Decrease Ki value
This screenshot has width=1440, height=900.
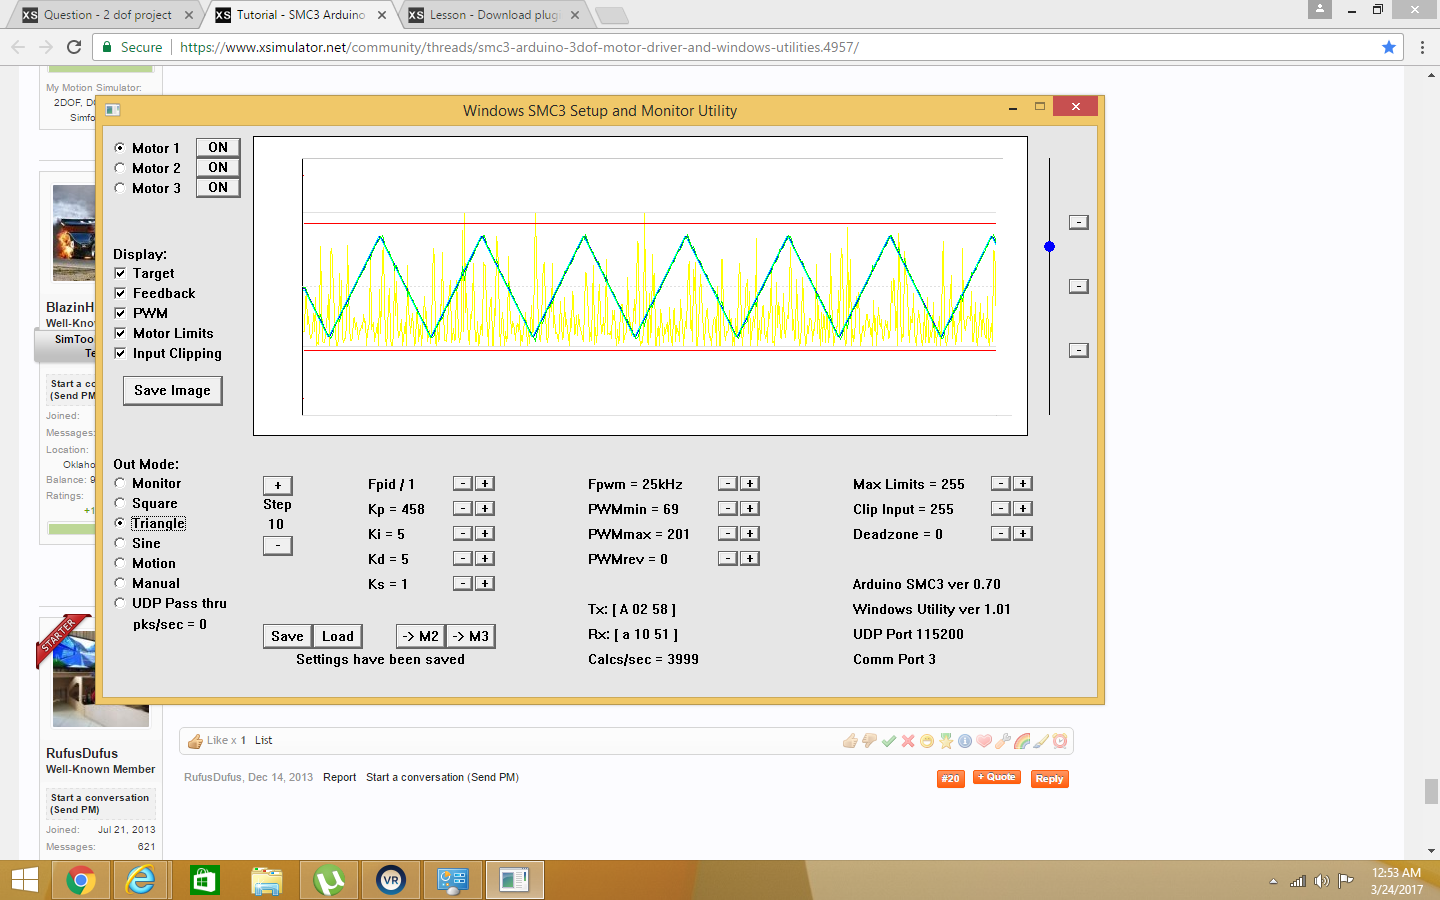coord(463,534)
